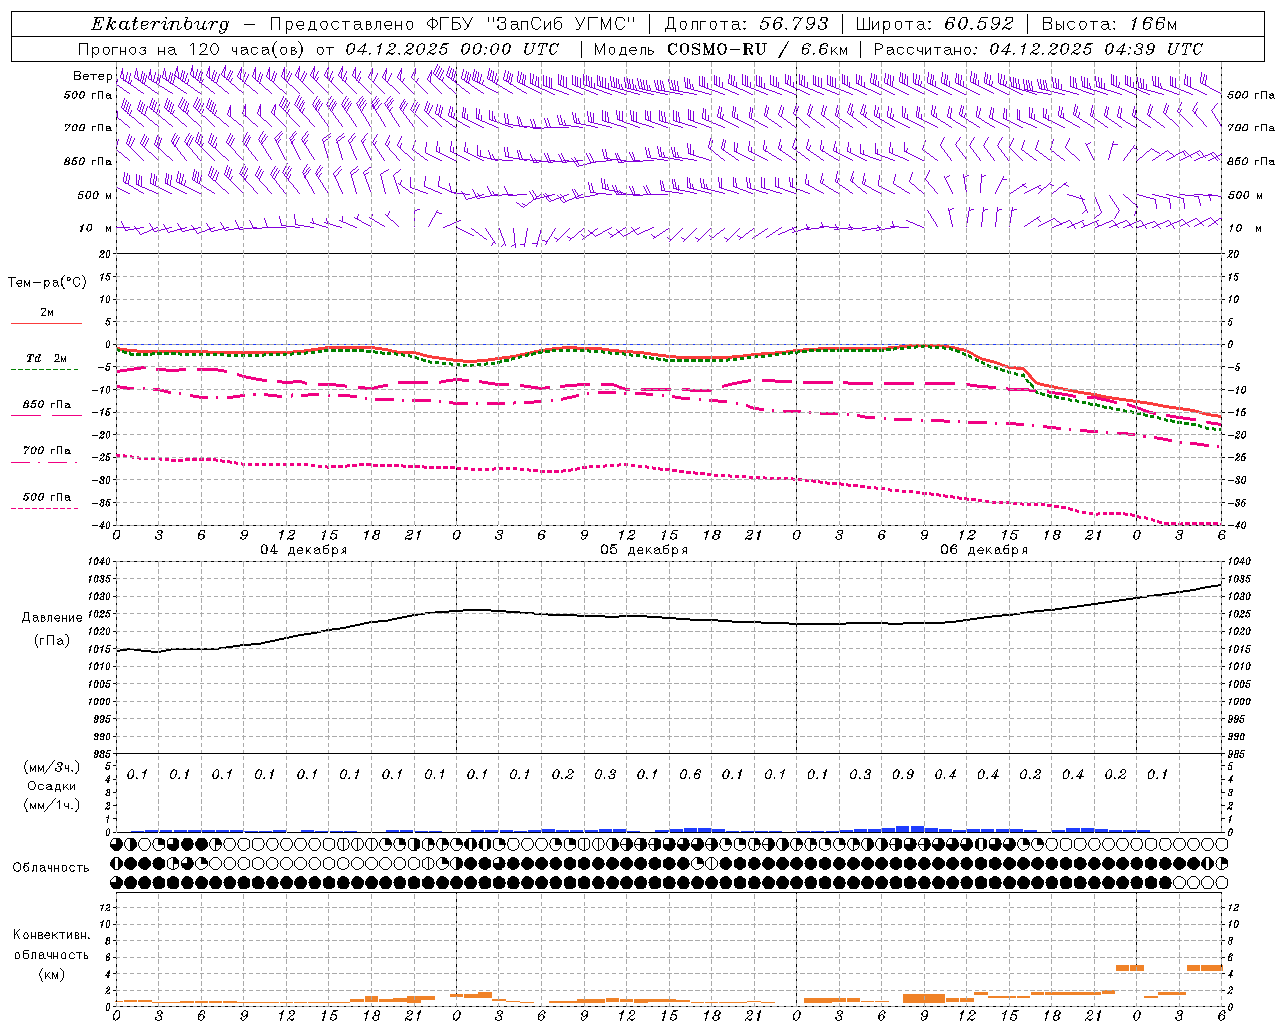Select the 0.6 precipitation value
The width and height of the screenshot is (1280, 1024).
pyautogui.click(x=690, y=774)
